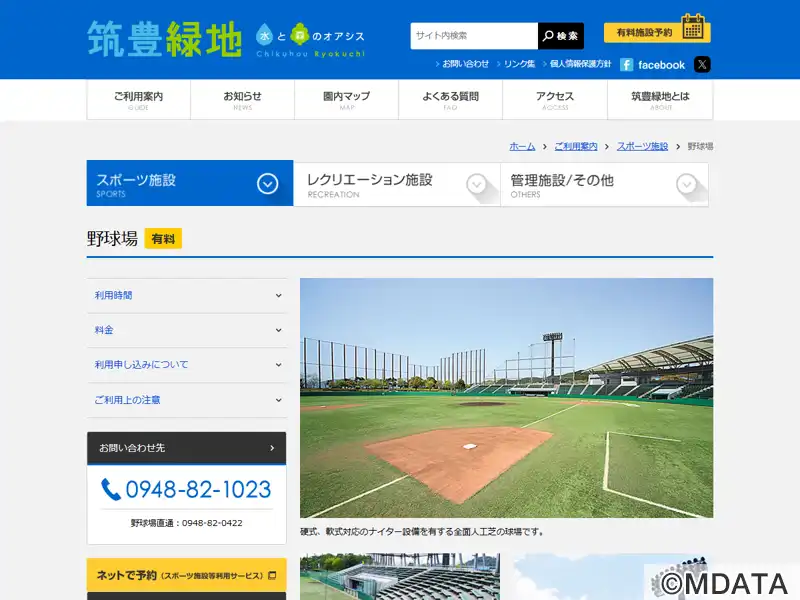Expand the レクリエーション施設 category dropdown

coord(477,184)
